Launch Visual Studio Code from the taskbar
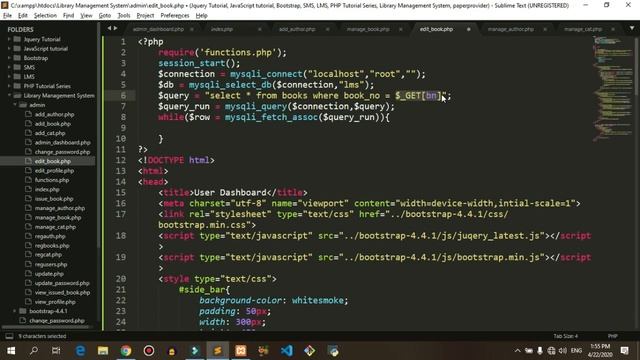640x360 pixels. pyautogui.click(x=287, y=351)
